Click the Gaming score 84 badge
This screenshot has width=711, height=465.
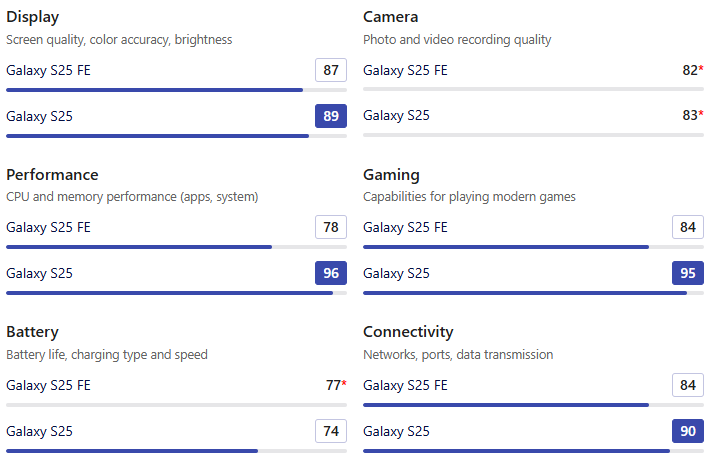688,227
